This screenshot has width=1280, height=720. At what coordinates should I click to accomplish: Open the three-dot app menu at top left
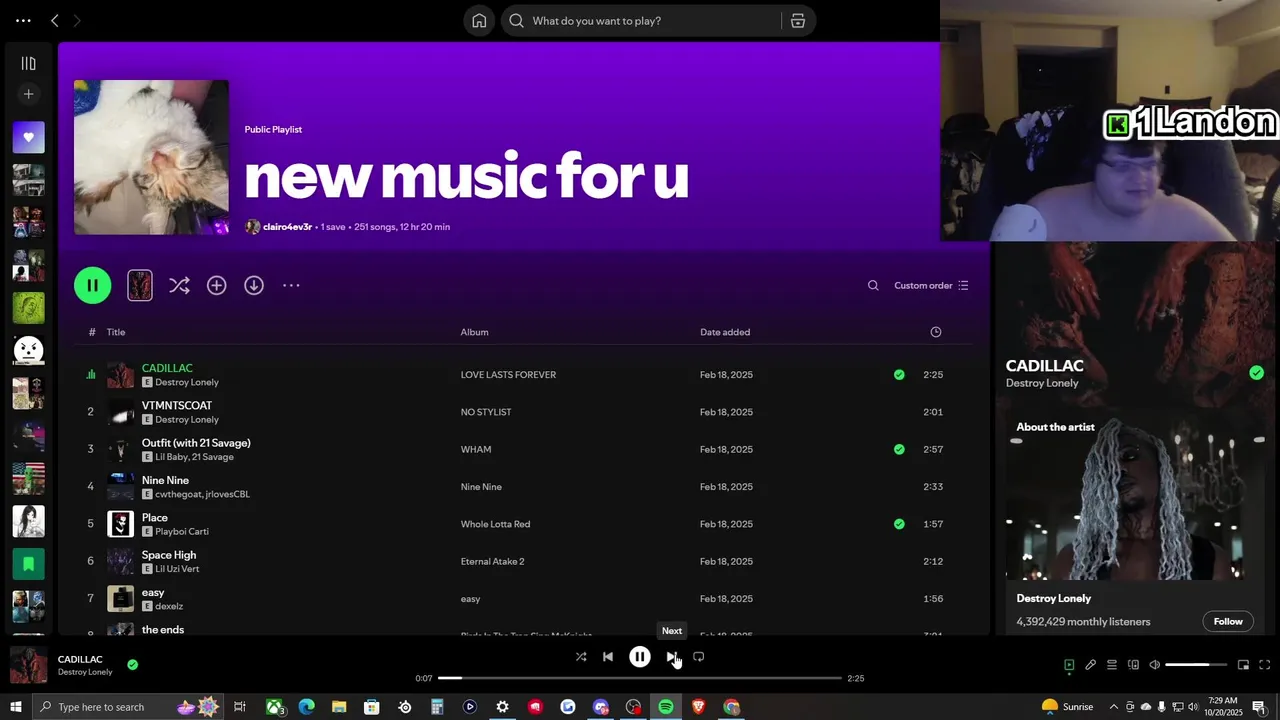point(23,20)
